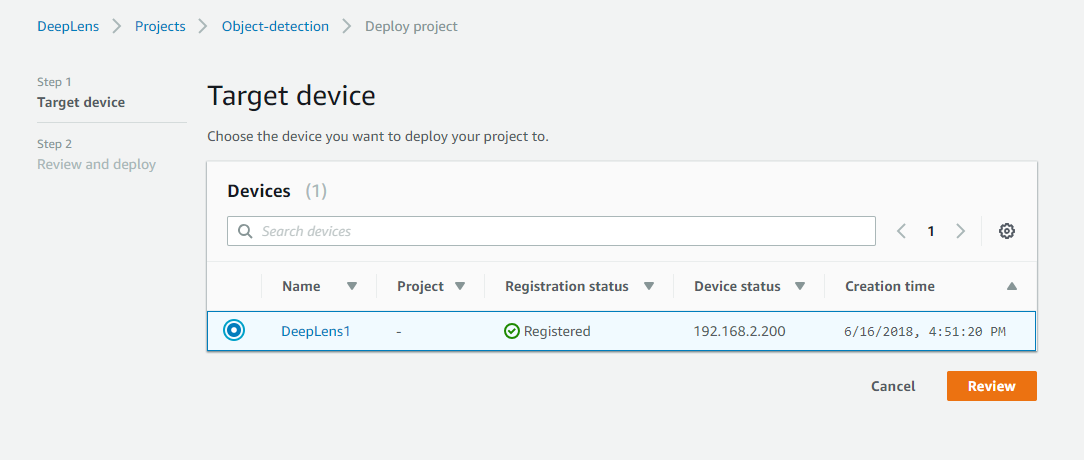Navigate to Projects breadcrumb
1084x460 pixels.
click(160, 27)
